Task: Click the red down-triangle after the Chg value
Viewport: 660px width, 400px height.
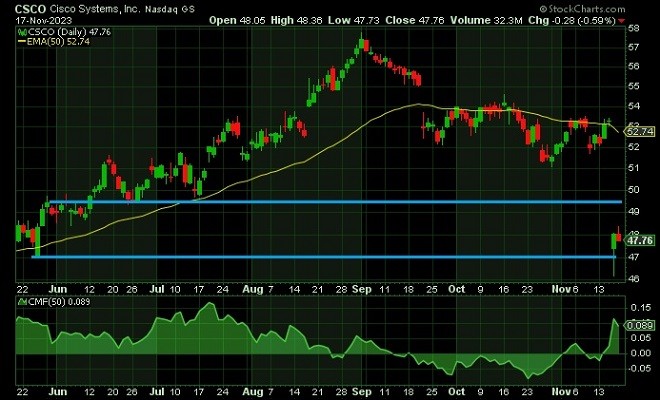Action: (621, 21)
